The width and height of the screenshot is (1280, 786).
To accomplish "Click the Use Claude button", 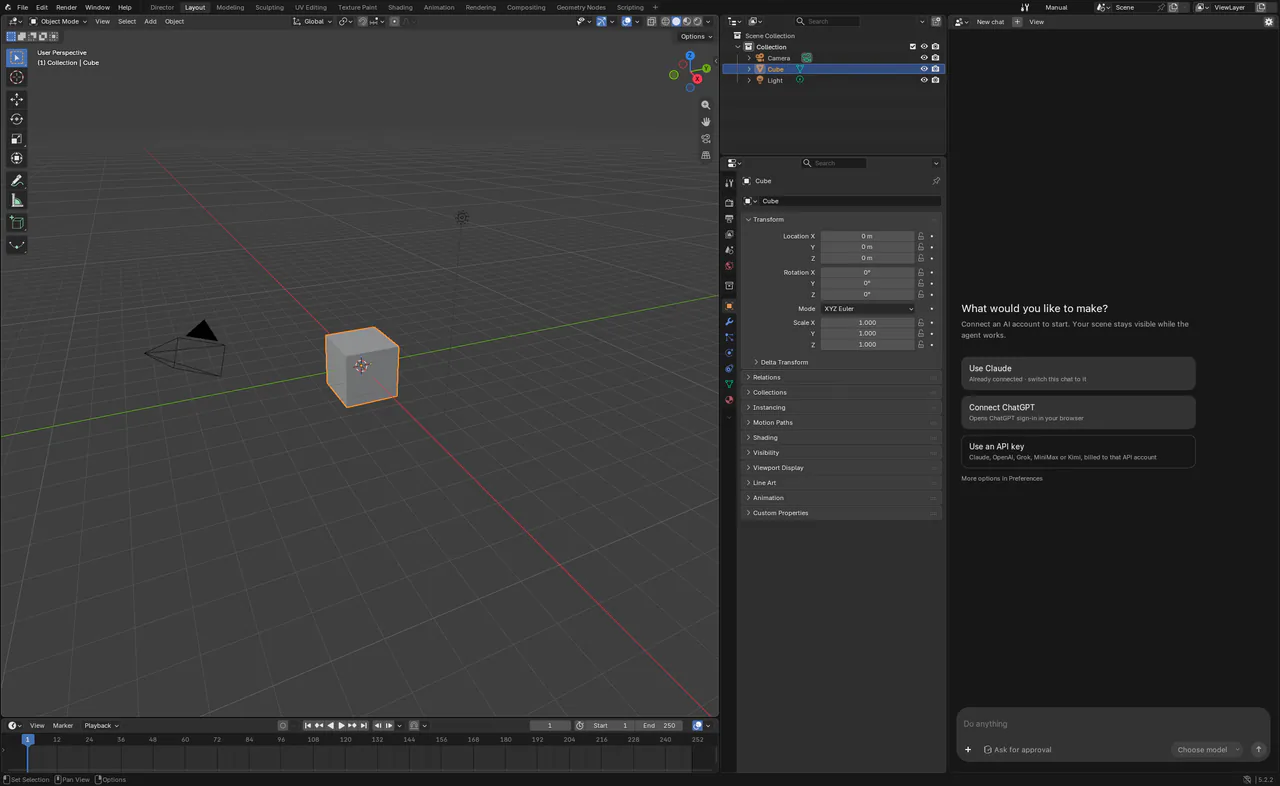I will 1078,373.
